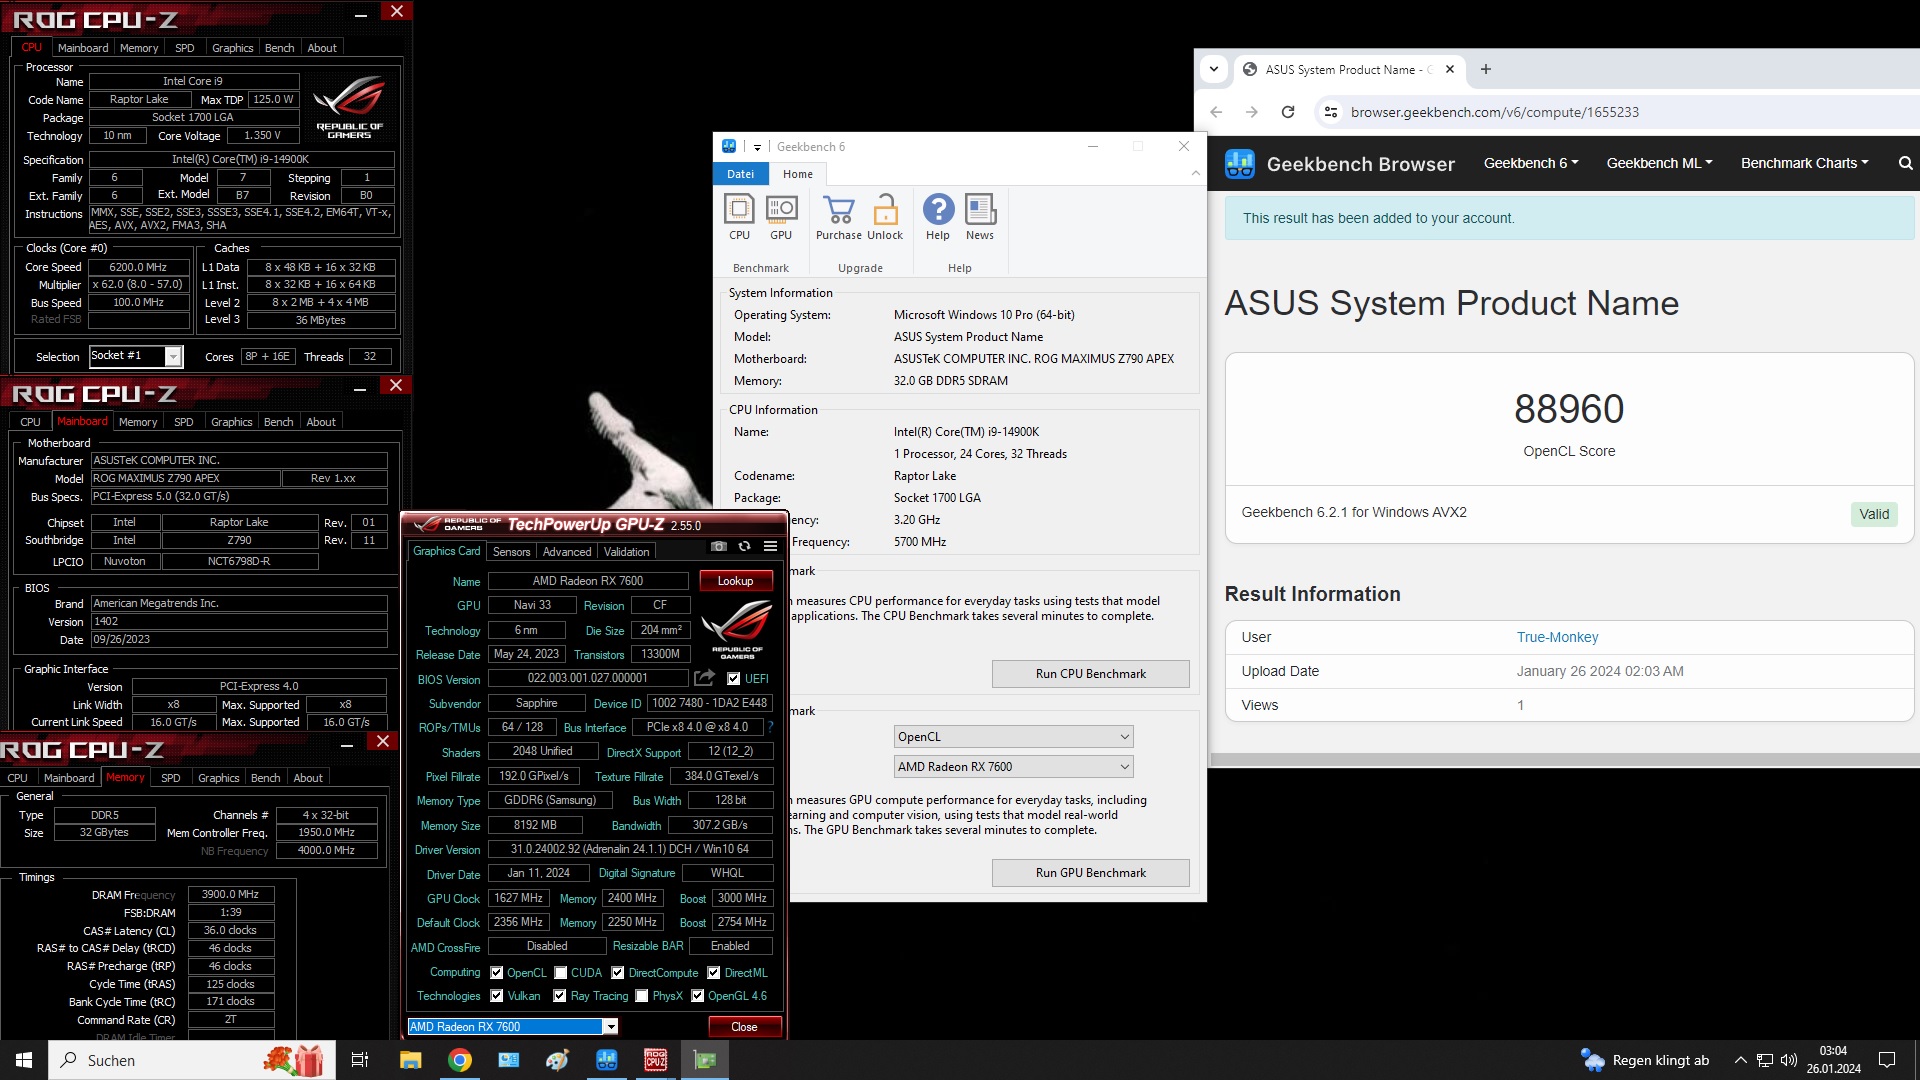Toggle the DirectCompute checkbox in GPU-Z

click(618, 973)
